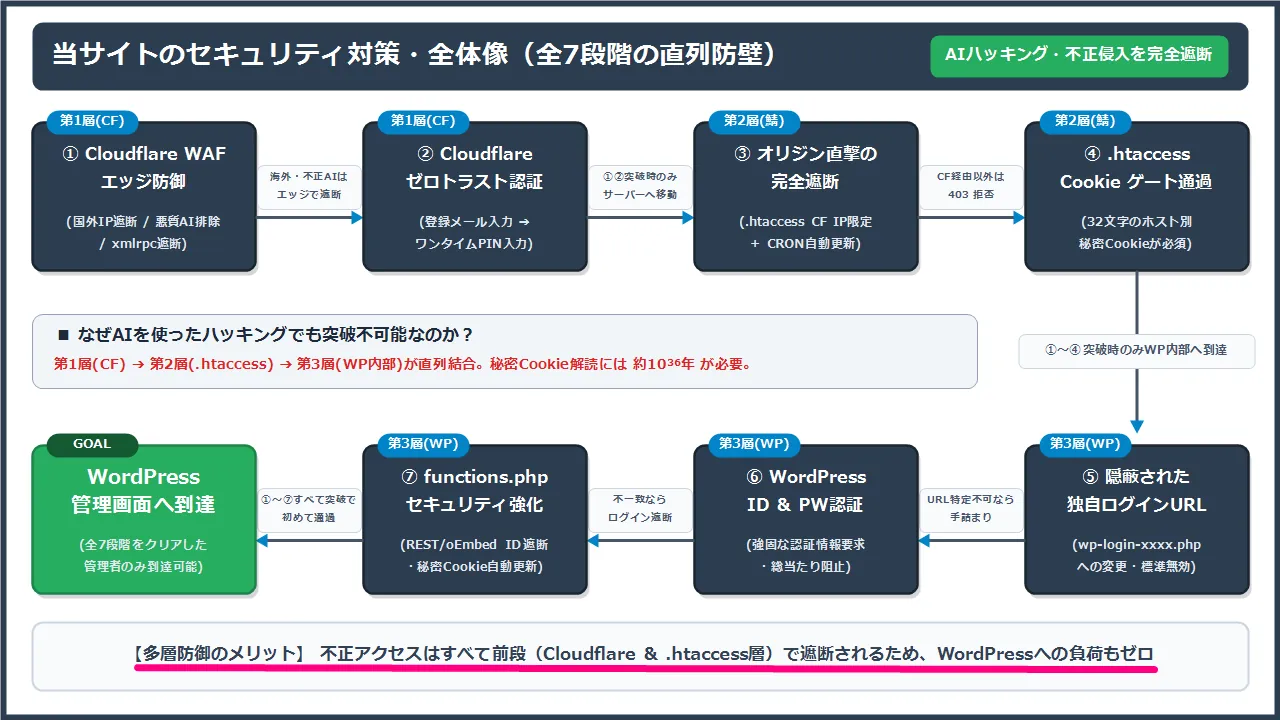
Task: Click the "第1層(CF)" tag above ゼロトラスト認証 box
Action: [x=423, y=121]
